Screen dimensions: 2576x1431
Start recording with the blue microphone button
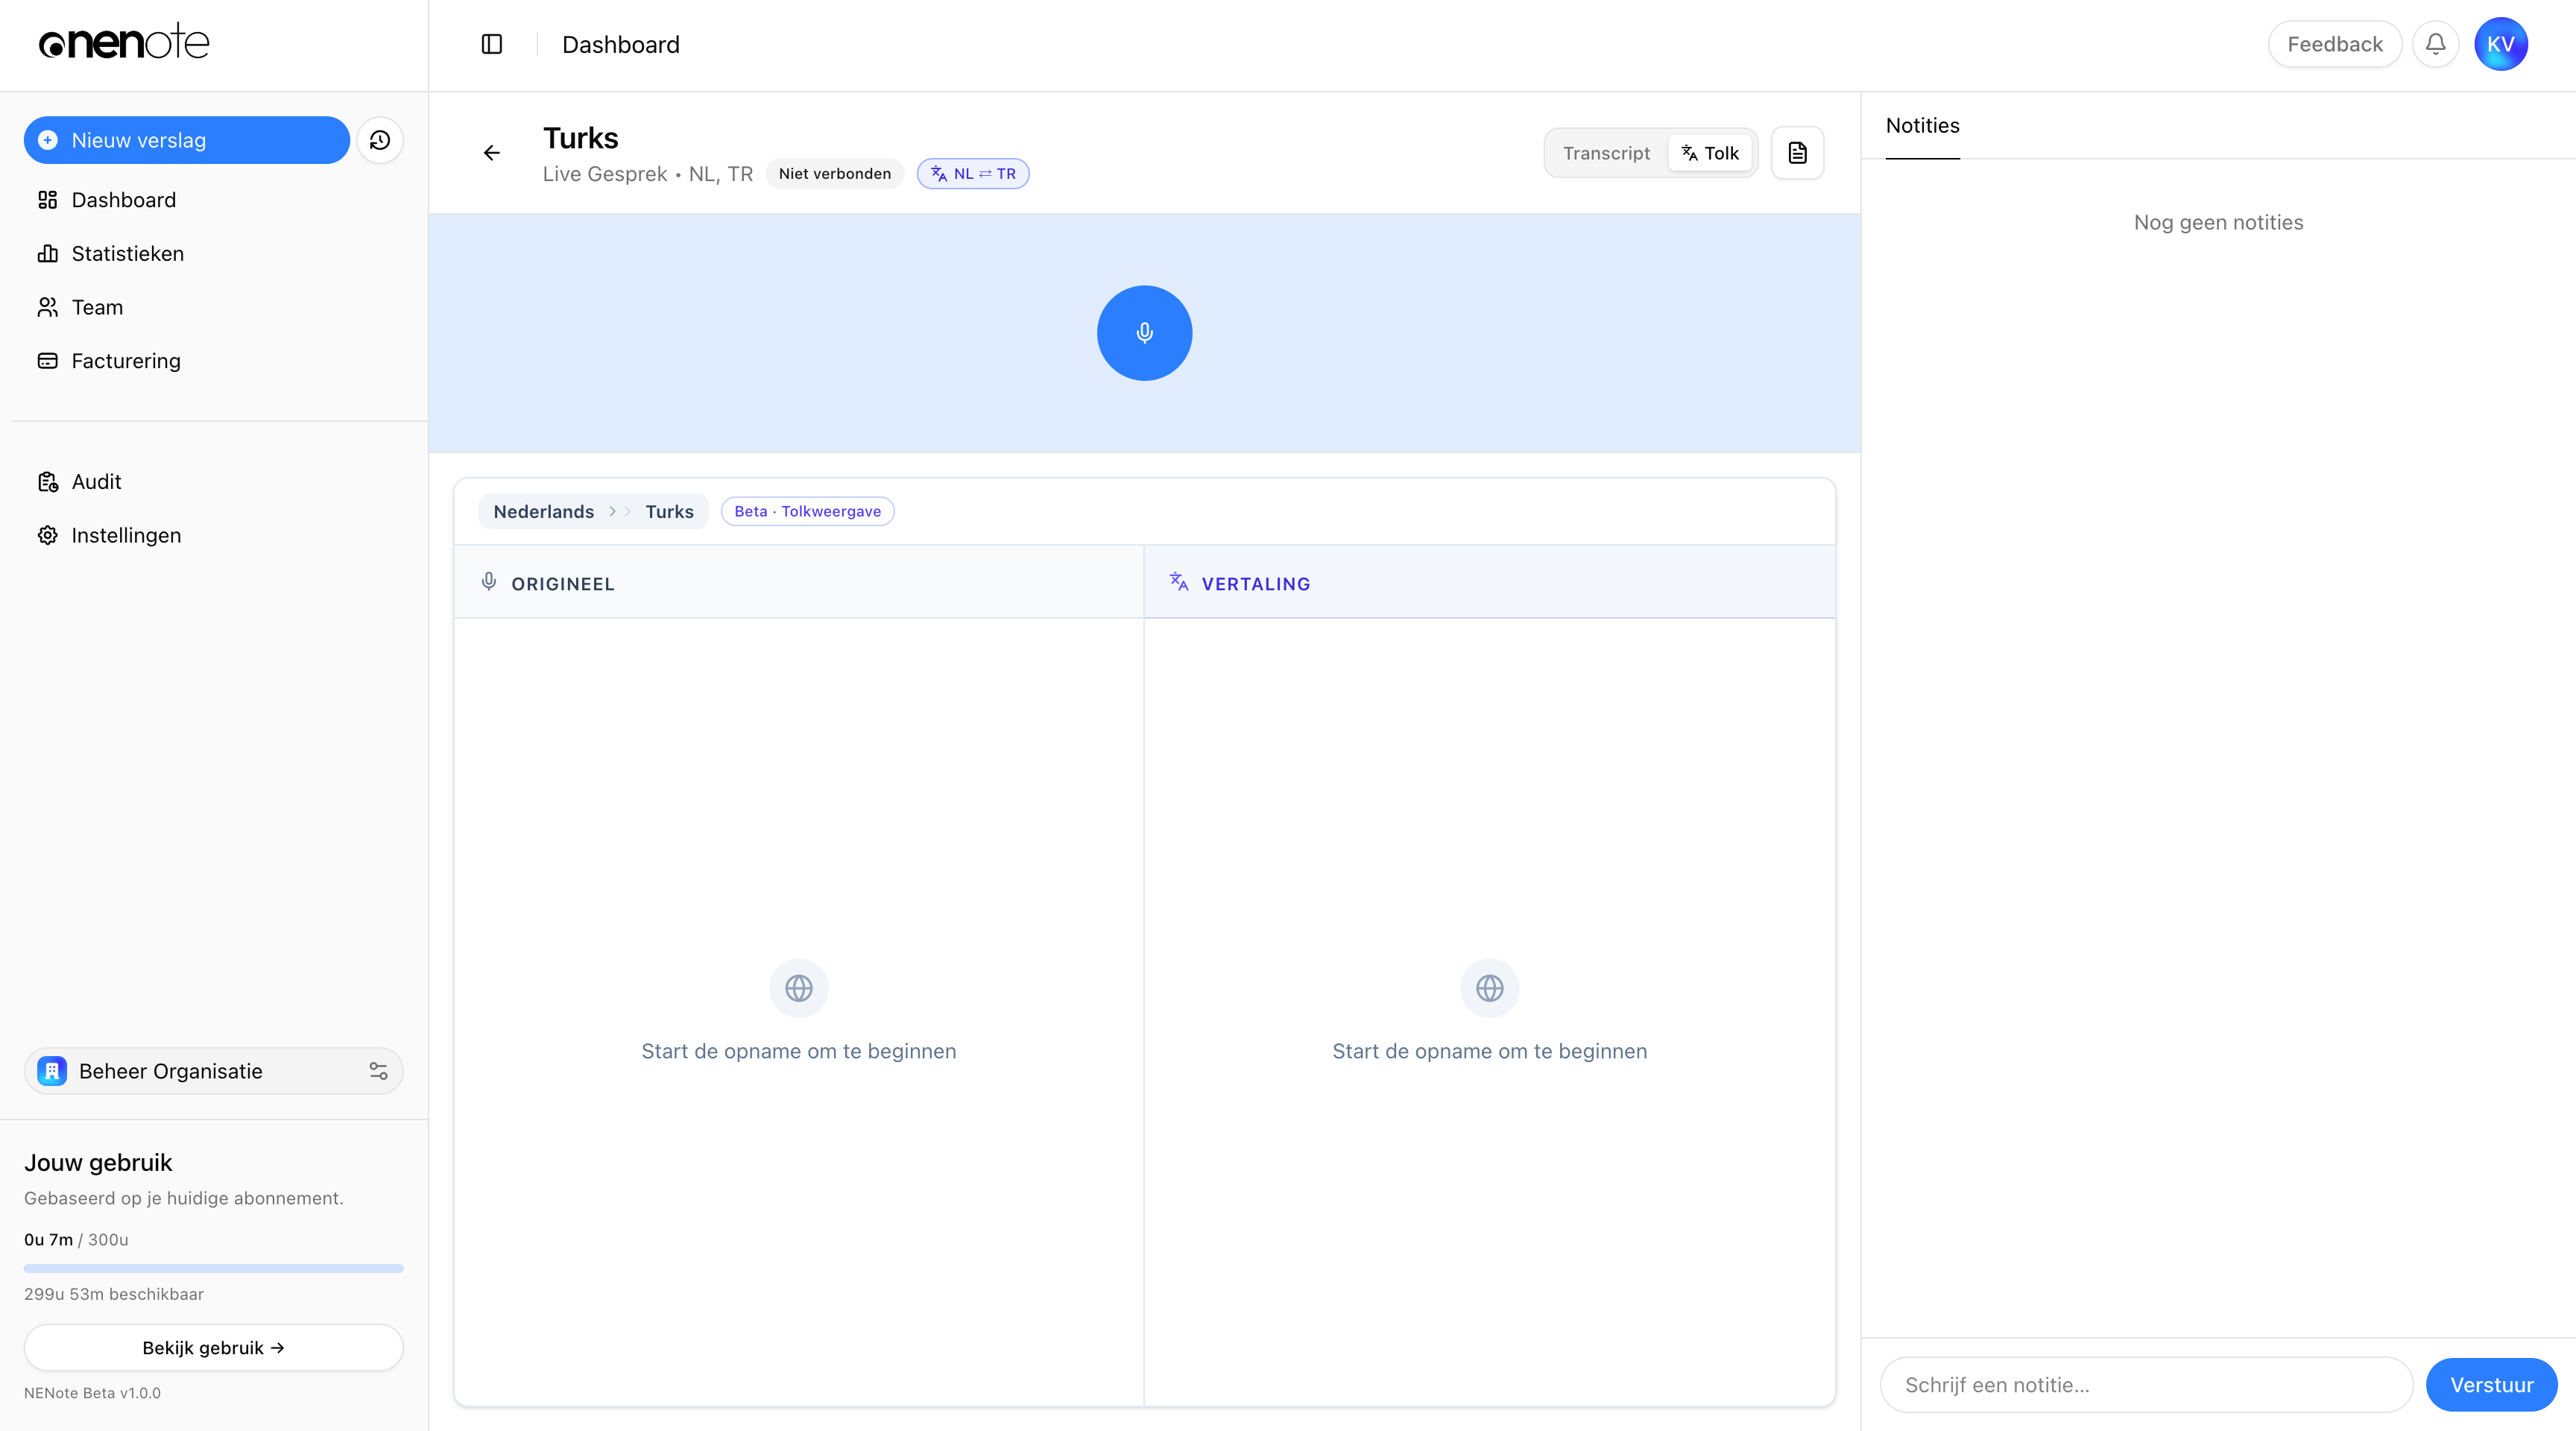pos(1144,333)
